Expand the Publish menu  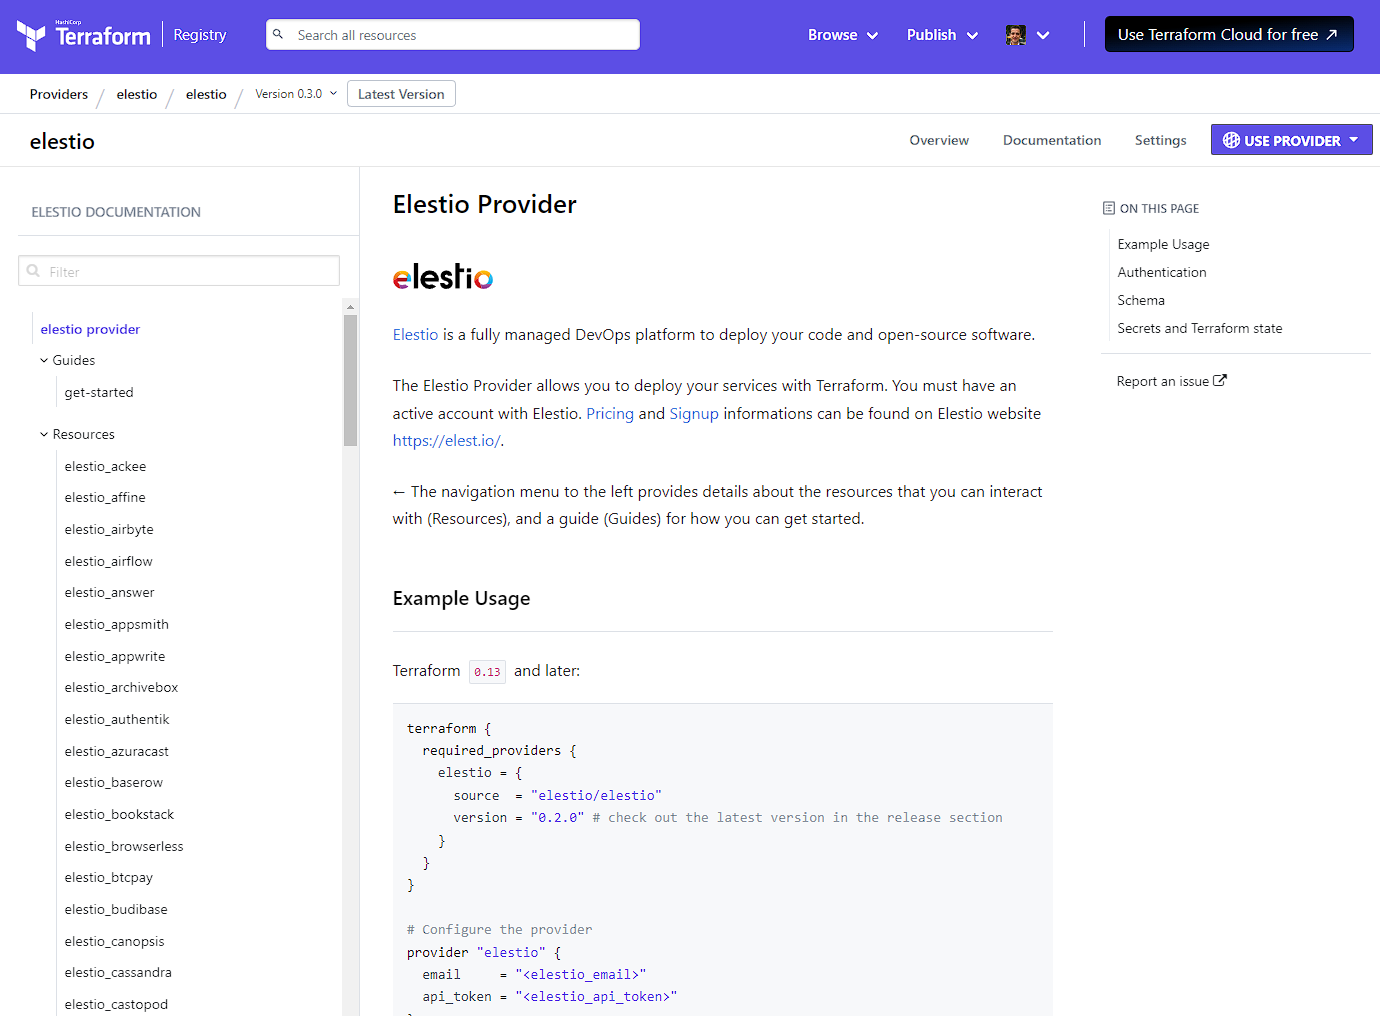pyautogui.click(x=942, y=35)
